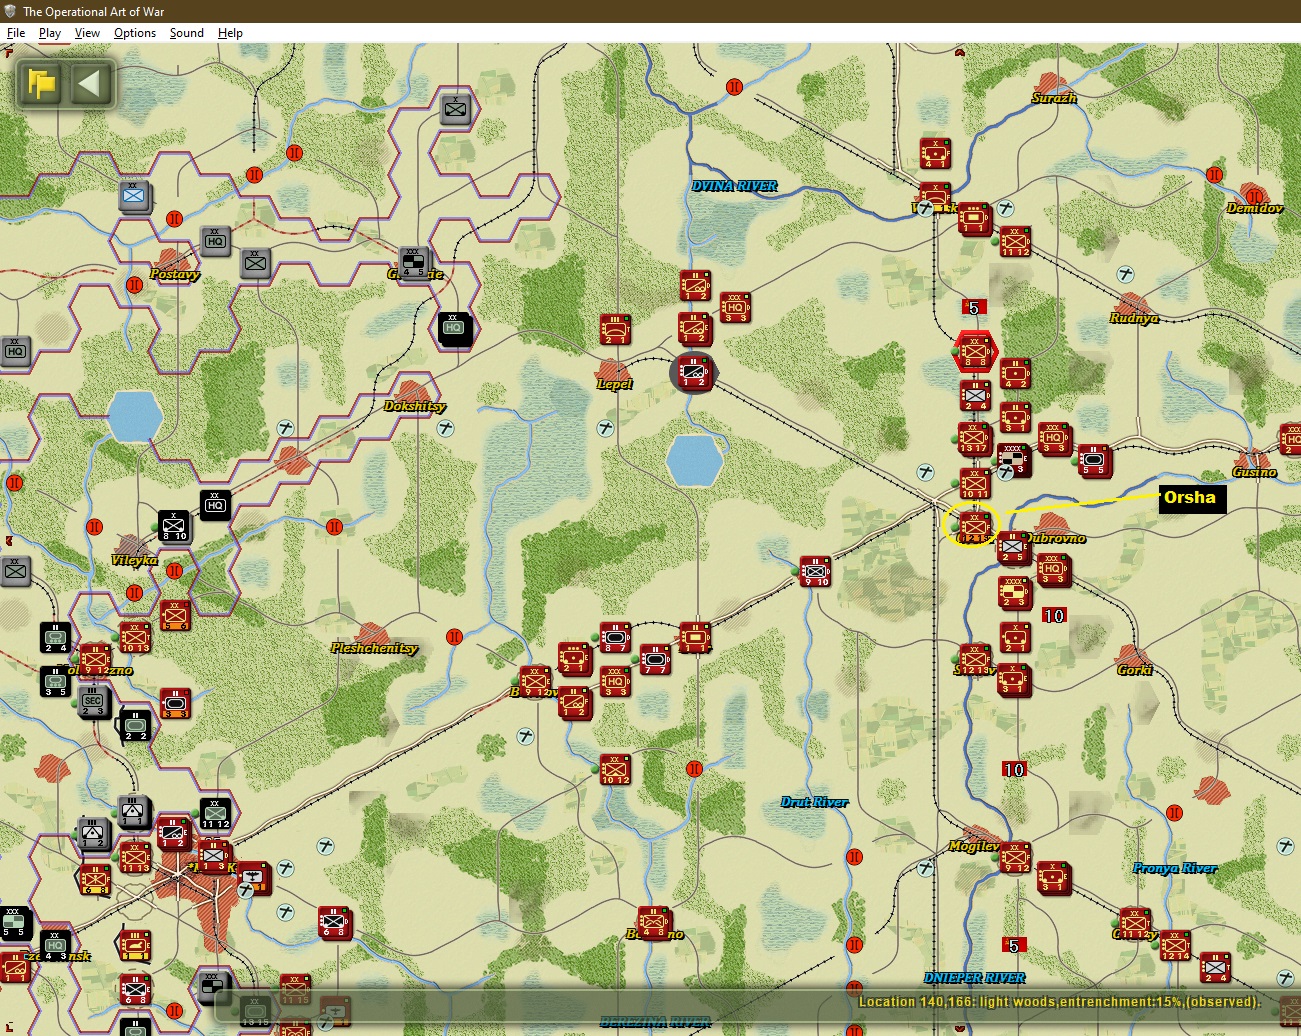Select the red 5-5 armored unit counter

point(1094,460)
